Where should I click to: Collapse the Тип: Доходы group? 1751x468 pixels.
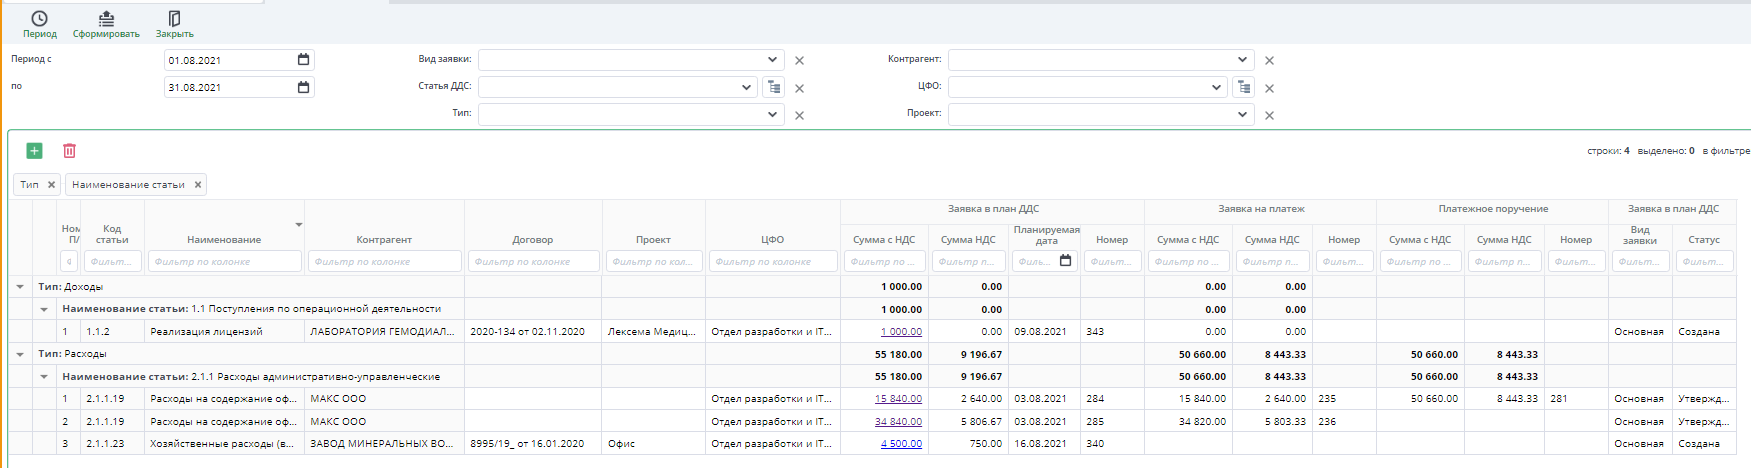click(20, 287)
